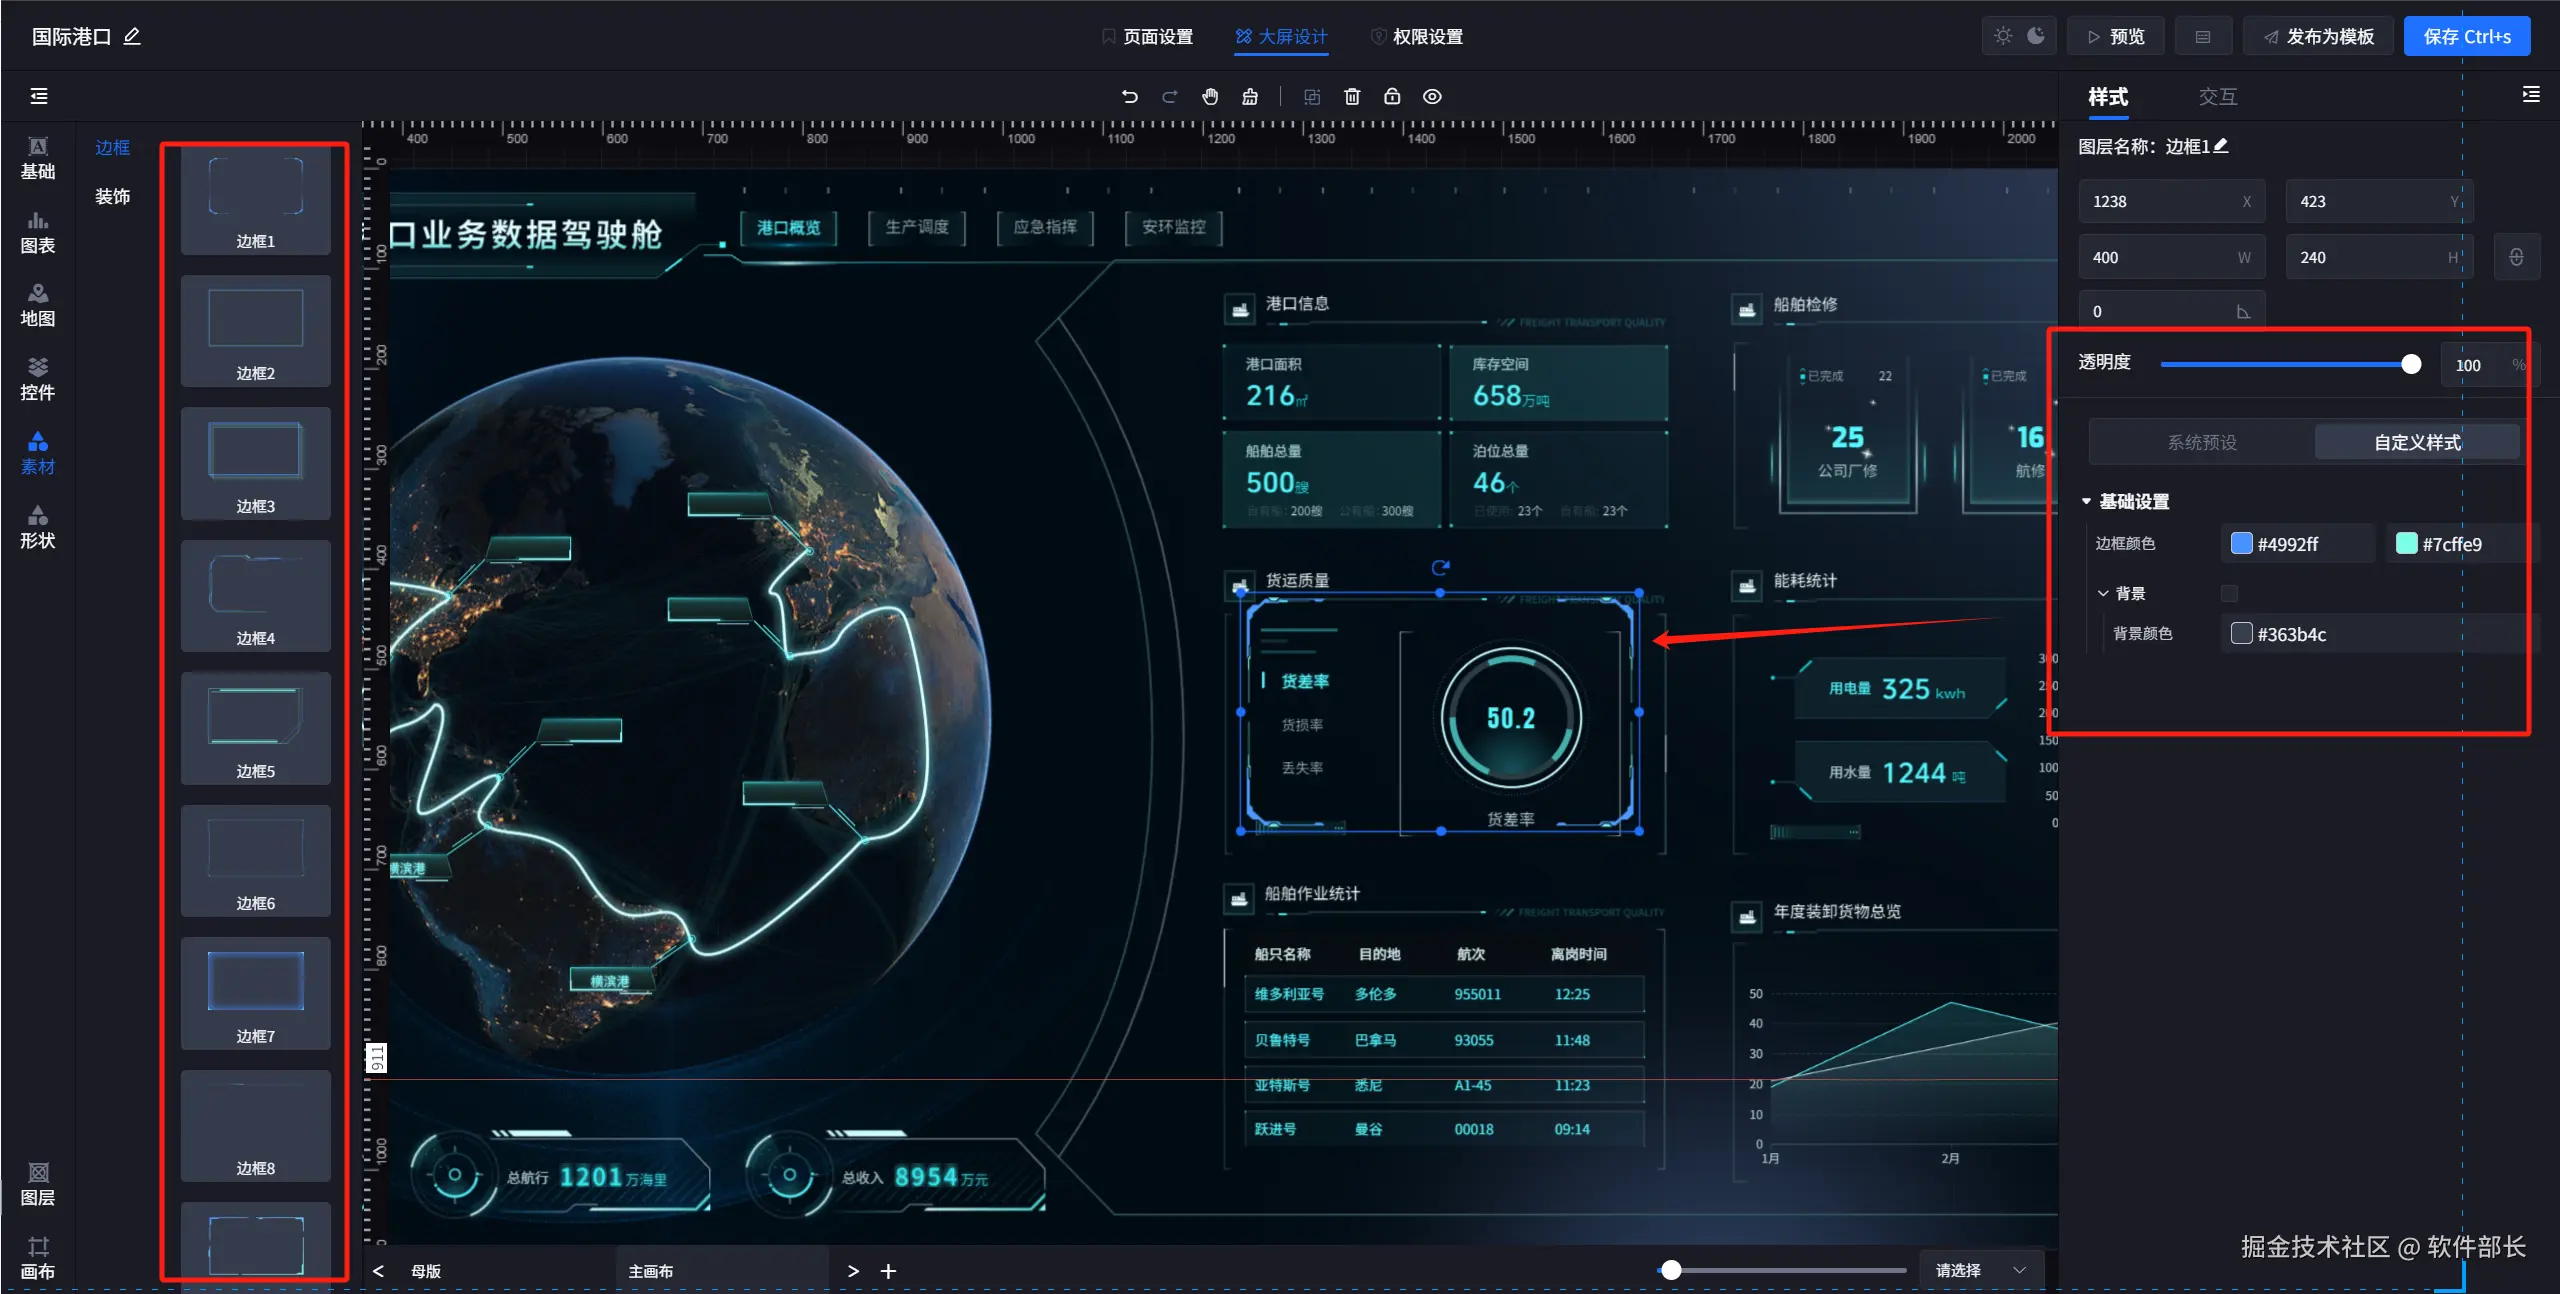Click the undo arrow in toolbar
Viewport: 2560px width, 1294px height.
click(x=1130, y=97)
